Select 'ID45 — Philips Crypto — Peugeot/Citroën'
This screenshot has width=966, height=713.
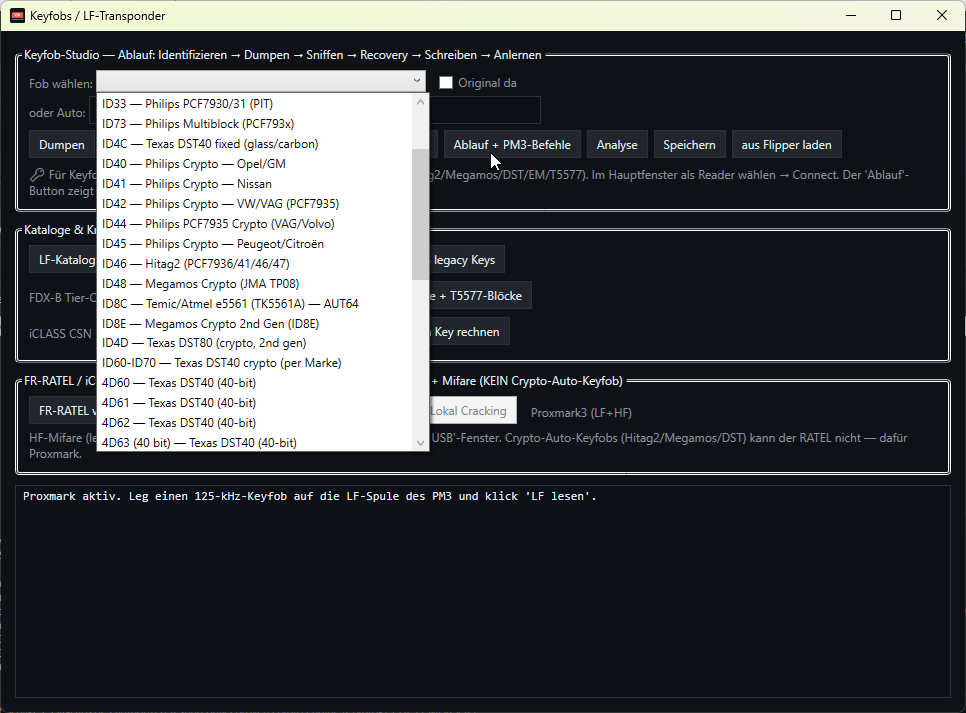pyautogui.click(x=254, y=243)
